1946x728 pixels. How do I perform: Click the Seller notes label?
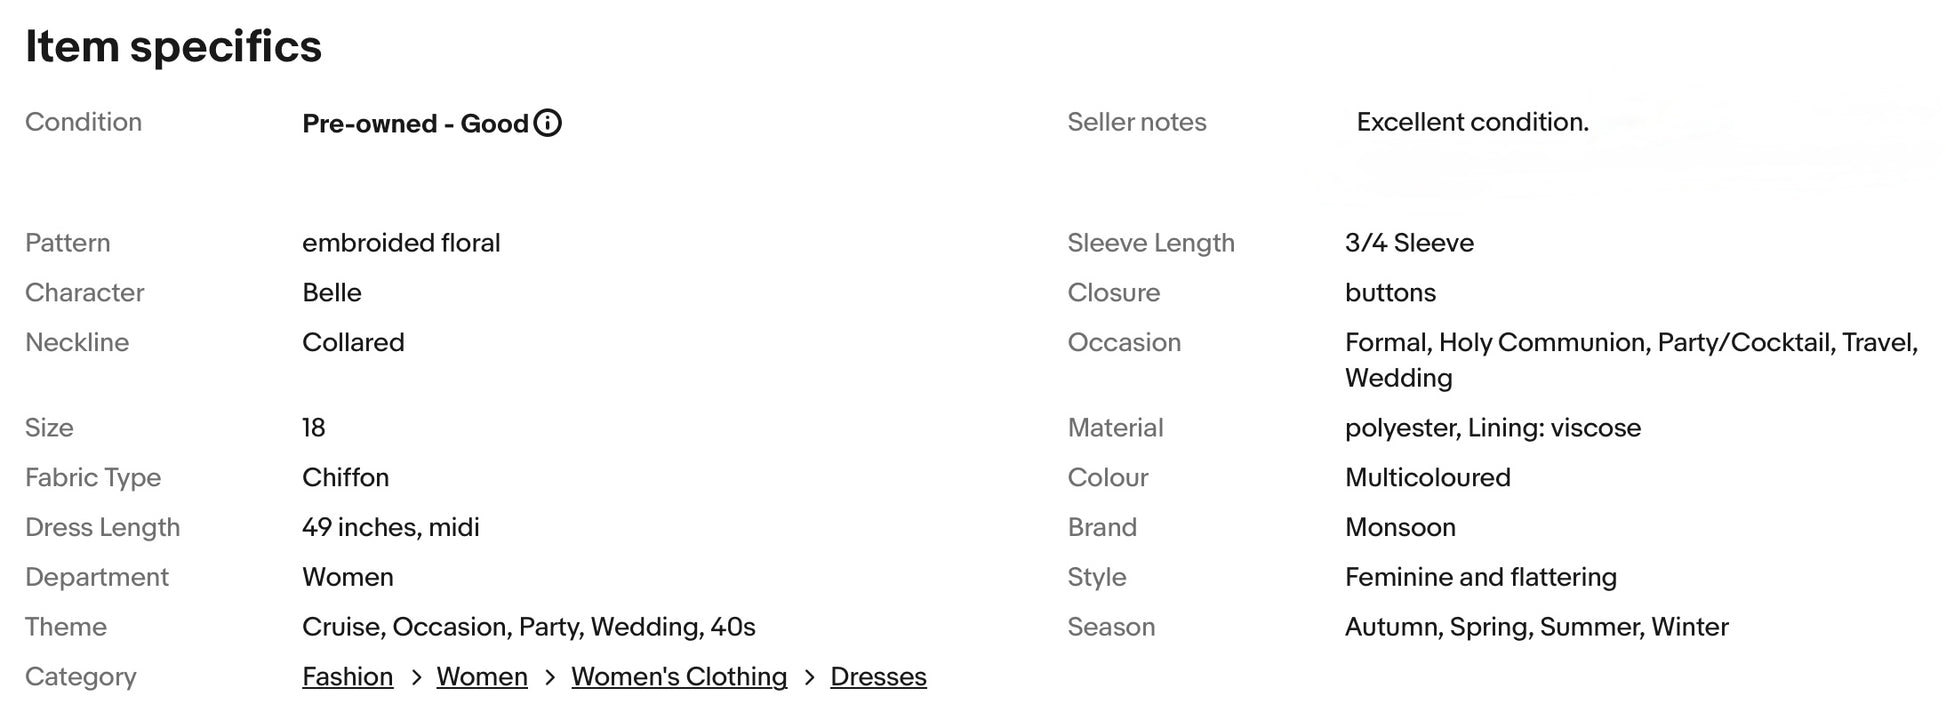(x=1136, y=122)
